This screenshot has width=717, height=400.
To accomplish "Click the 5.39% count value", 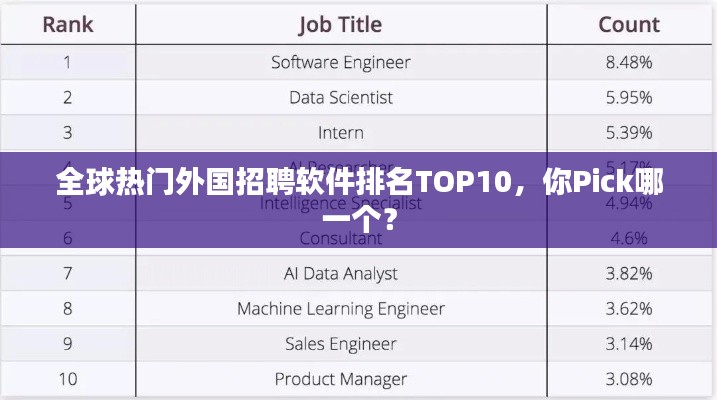I will tap(629, 132).
